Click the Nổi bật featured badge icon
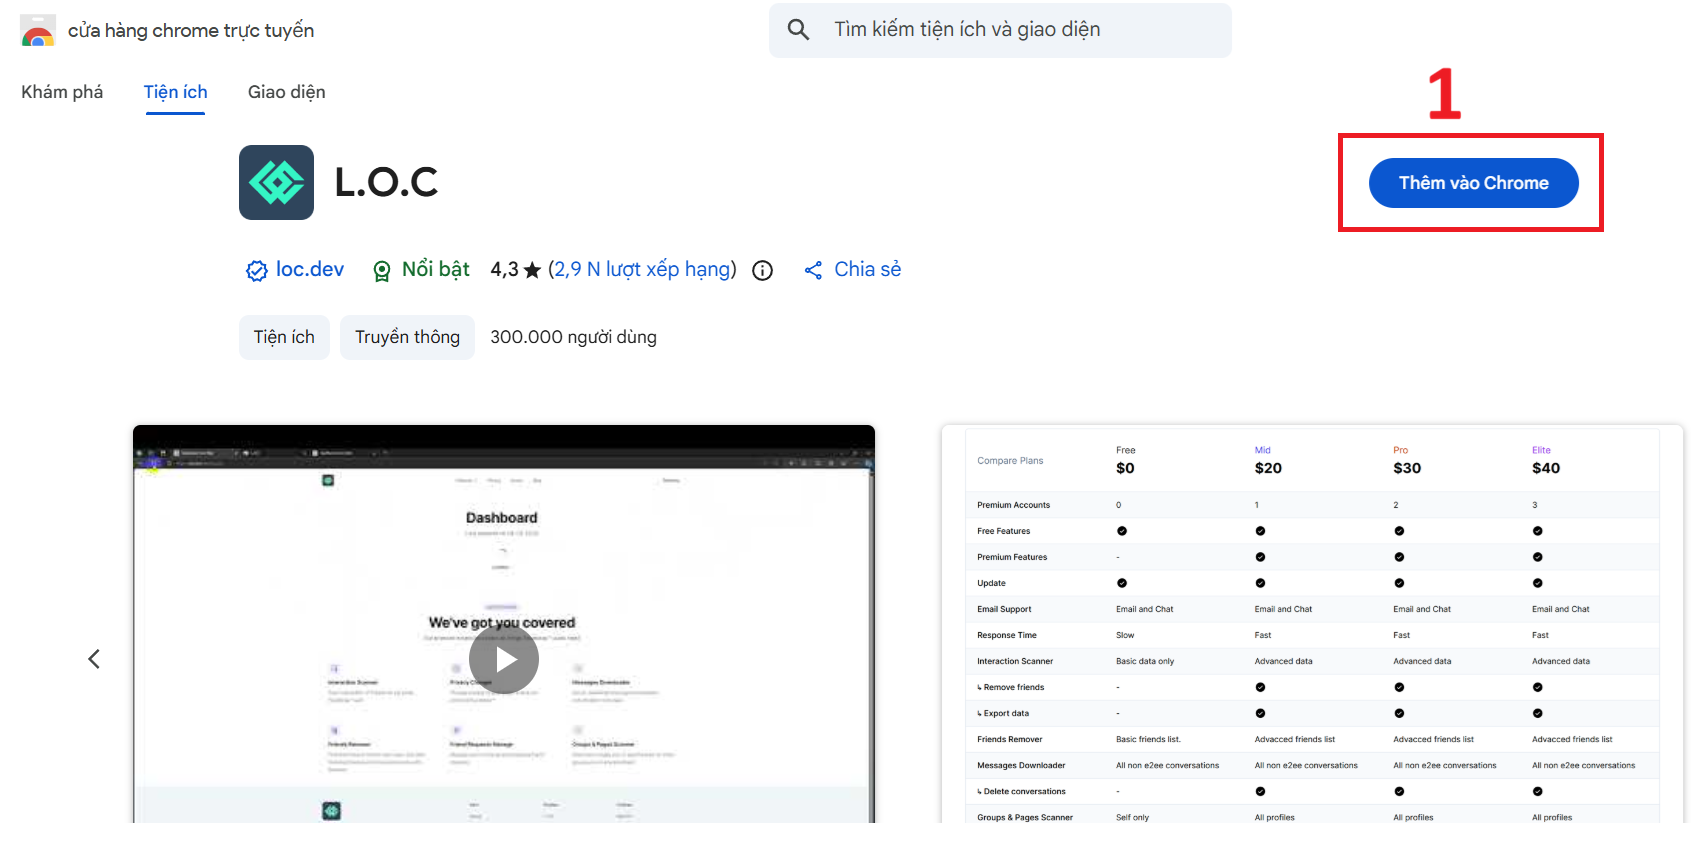Viewport: 1691px width, 853px height. (x=381, y=271)
